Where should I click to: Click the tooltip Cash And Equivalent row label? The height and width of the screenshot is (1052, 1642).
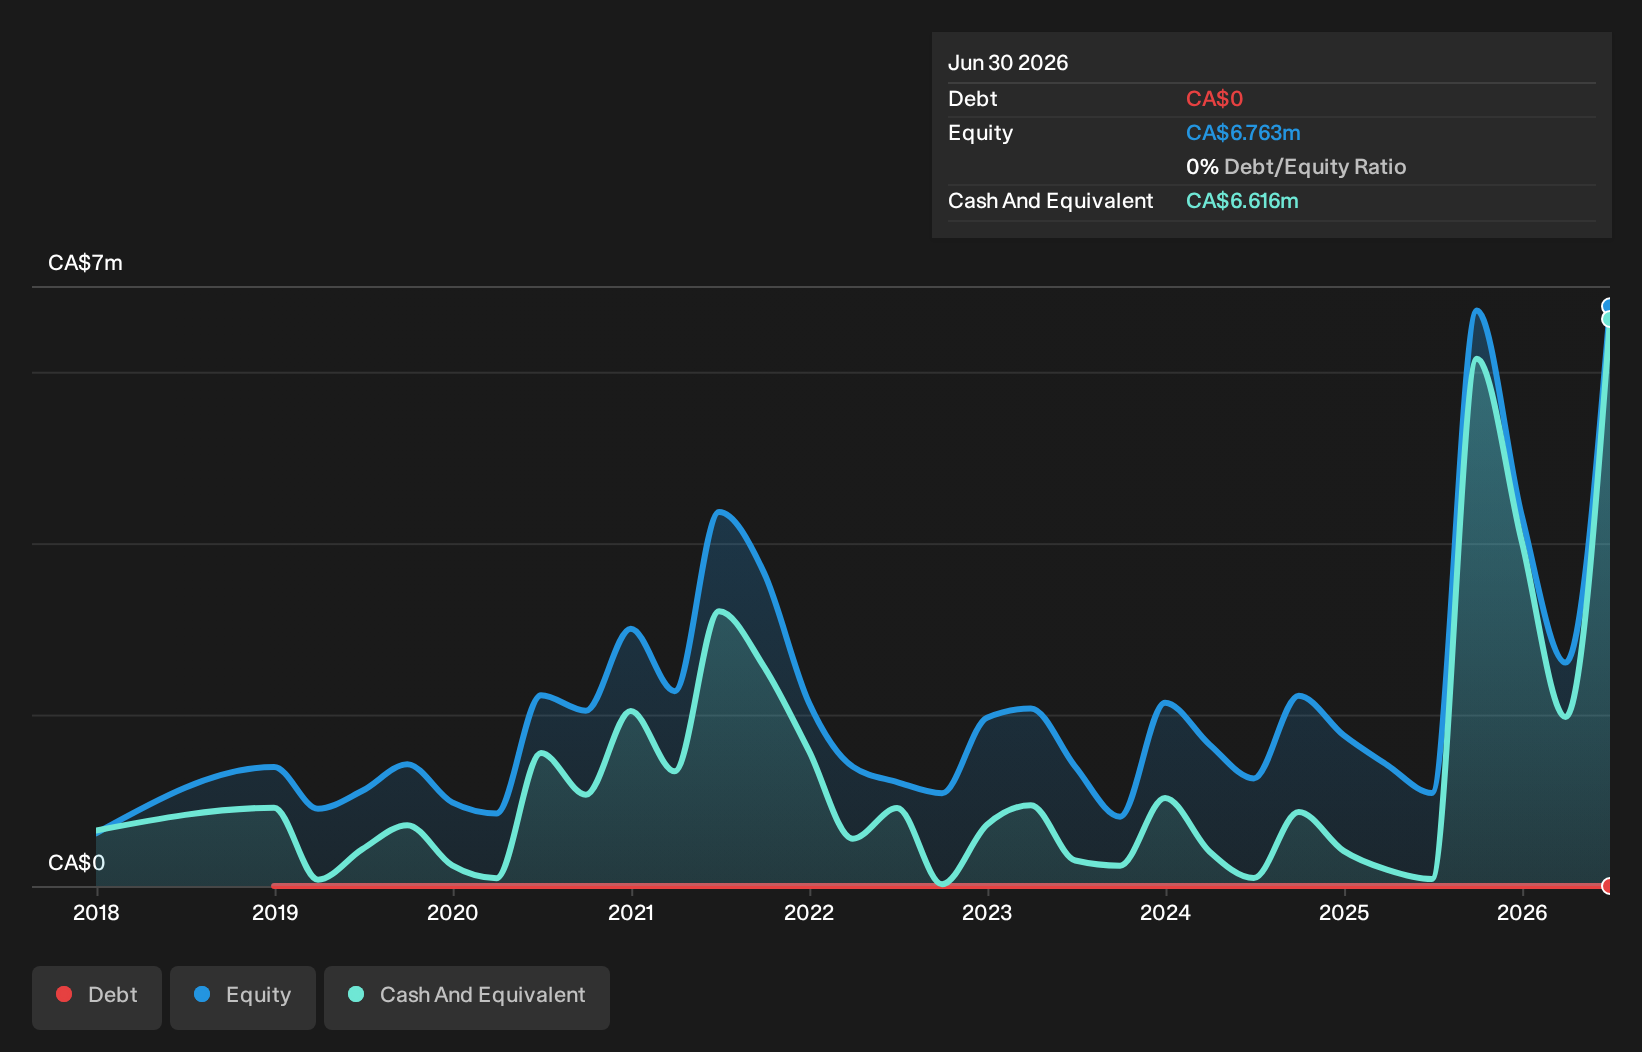(x=1050, y=201)
